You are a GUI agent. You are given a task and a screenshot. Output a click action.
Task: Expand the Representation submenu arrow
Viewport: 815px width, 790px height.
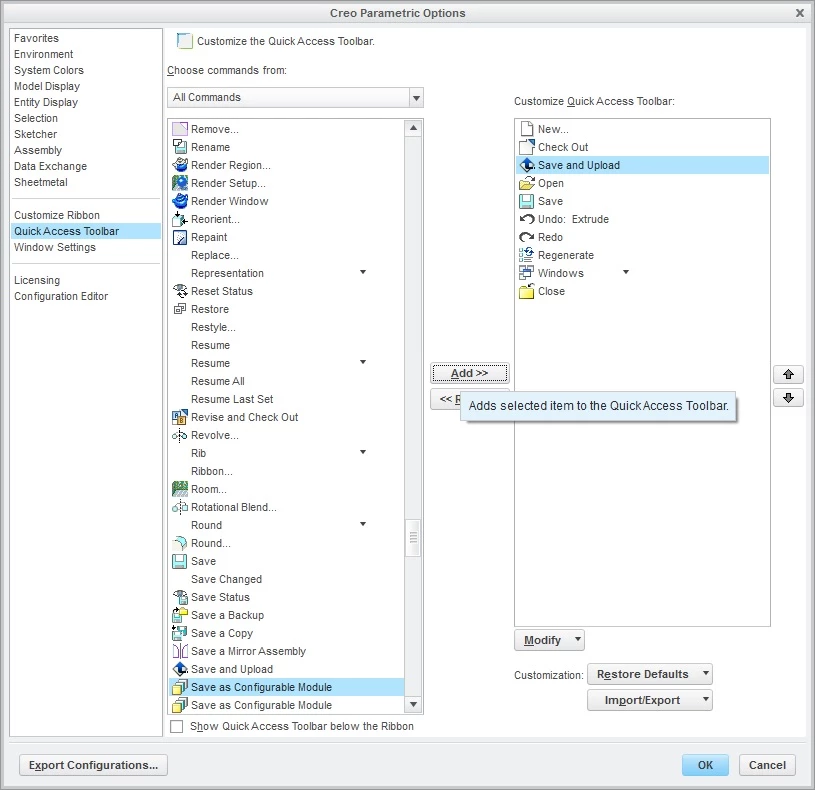(363, 272)
